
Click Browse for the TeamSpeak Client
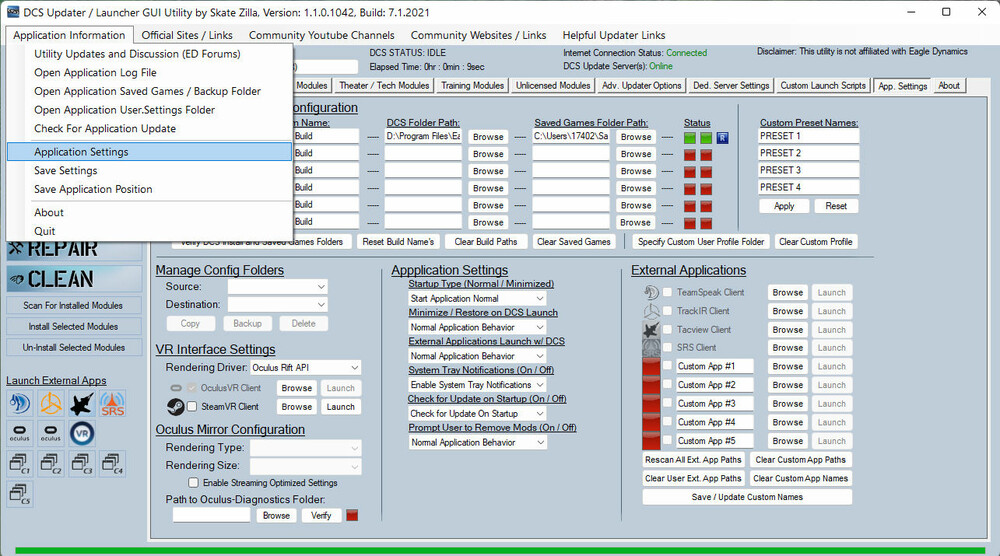click(x=788, y=293)
